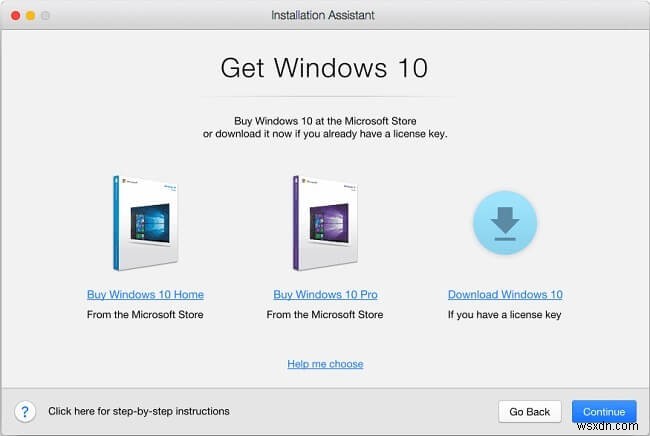Open the Help me choose link
The height and width of the screenshot is (436, 650).
[x=325, y=364]
